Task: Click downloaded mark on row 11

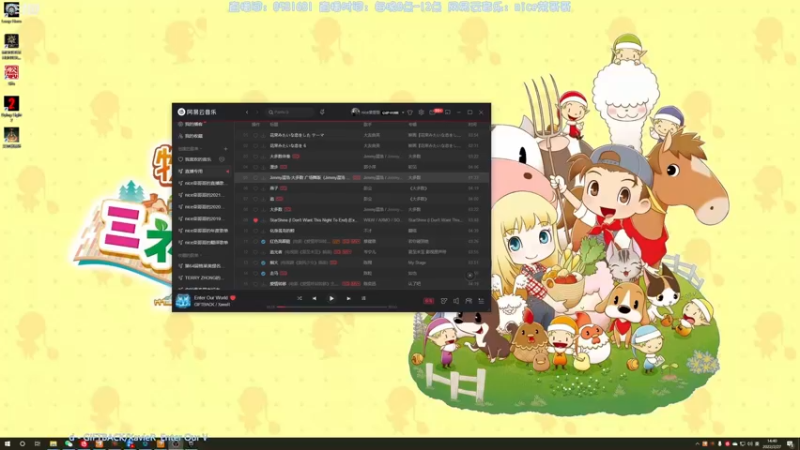Action: [x=264, y=241]
